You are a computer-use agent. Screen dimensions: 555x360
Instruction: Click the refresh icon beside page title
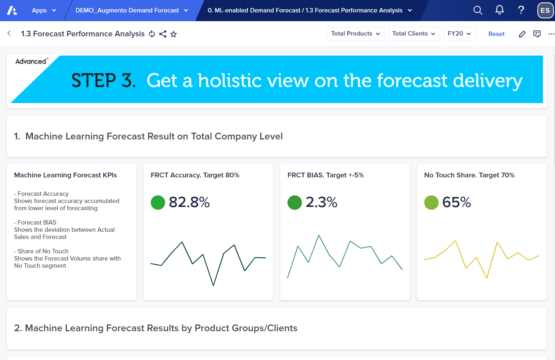pyautogui.click(x=152, y=34)
